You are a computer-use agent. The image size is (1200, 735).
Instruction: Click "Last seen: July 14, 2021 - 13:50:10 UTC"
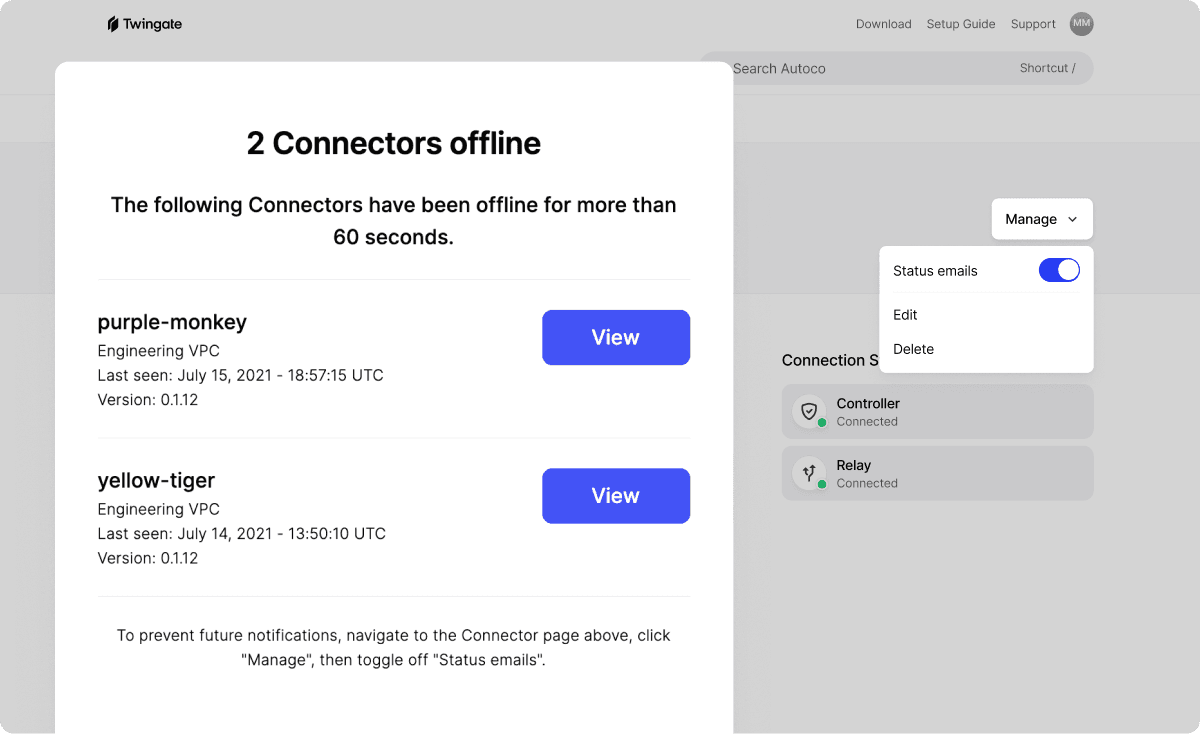click(241, 534)
